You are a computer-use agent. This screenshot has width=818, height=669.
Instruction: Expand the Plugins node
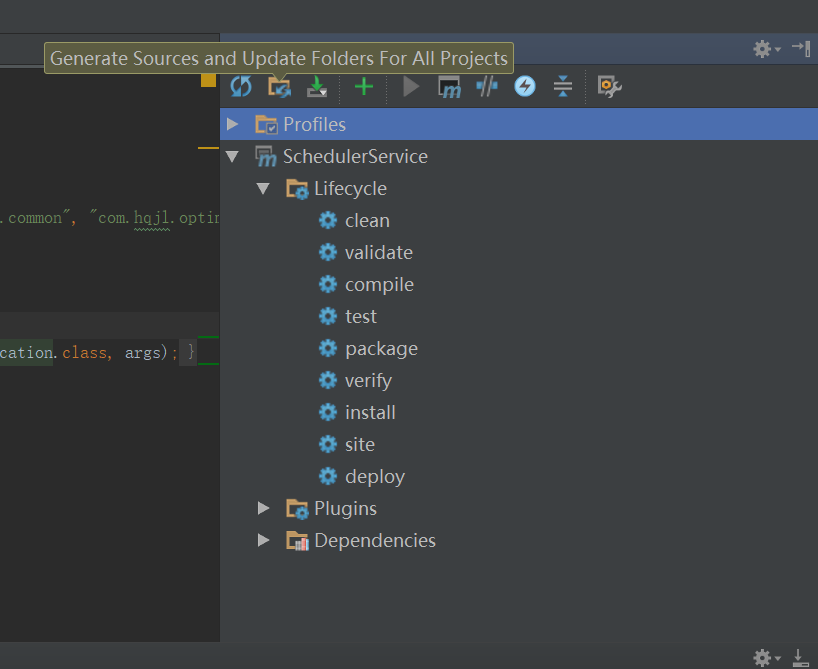263,508
